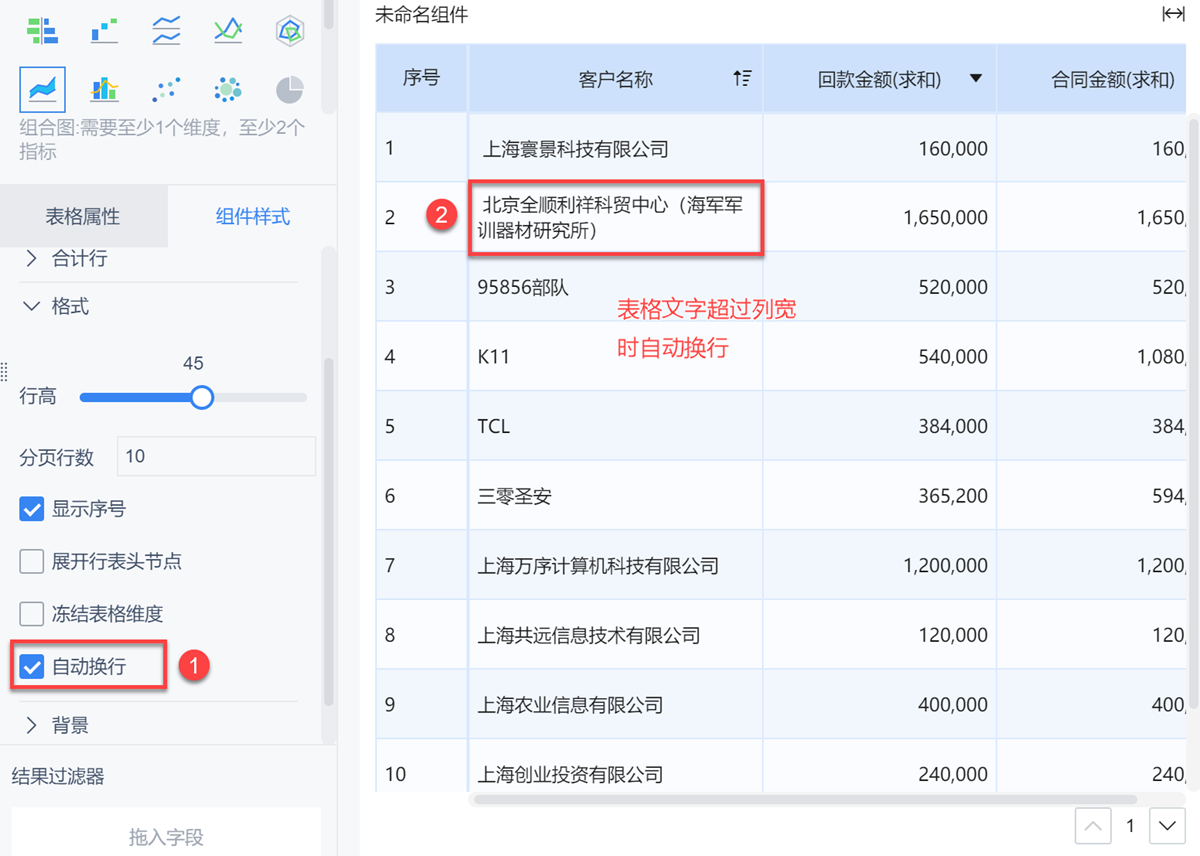Click the 上海万序计算机科技有限公司 cell

click(x=615, y=566)
